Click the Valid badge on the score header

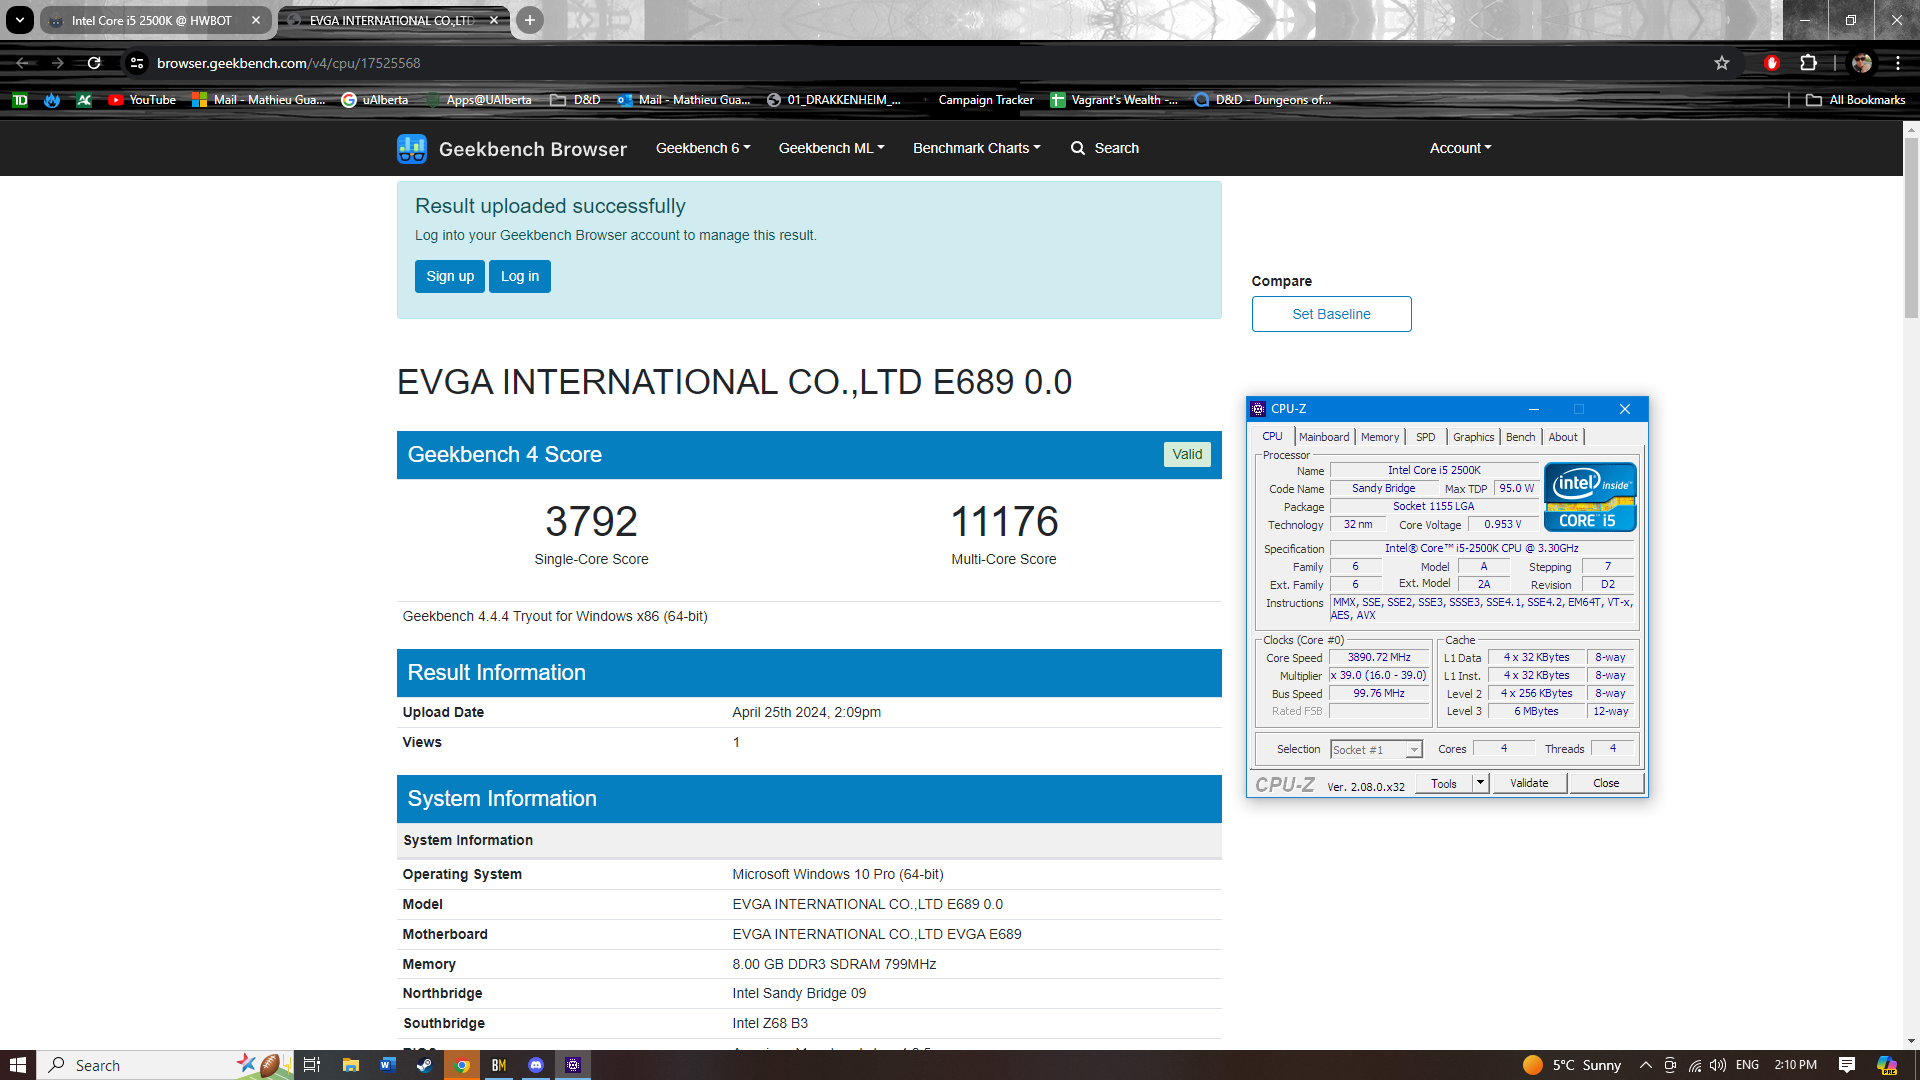click(x=1187, y=454)
